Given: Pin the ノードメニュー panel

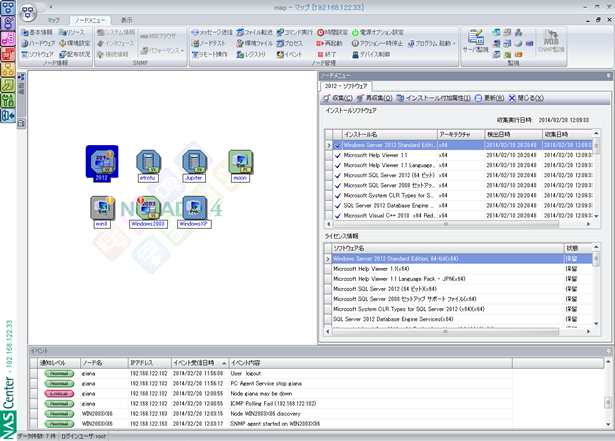Looking at the screenshot, I should click(608, 75).
